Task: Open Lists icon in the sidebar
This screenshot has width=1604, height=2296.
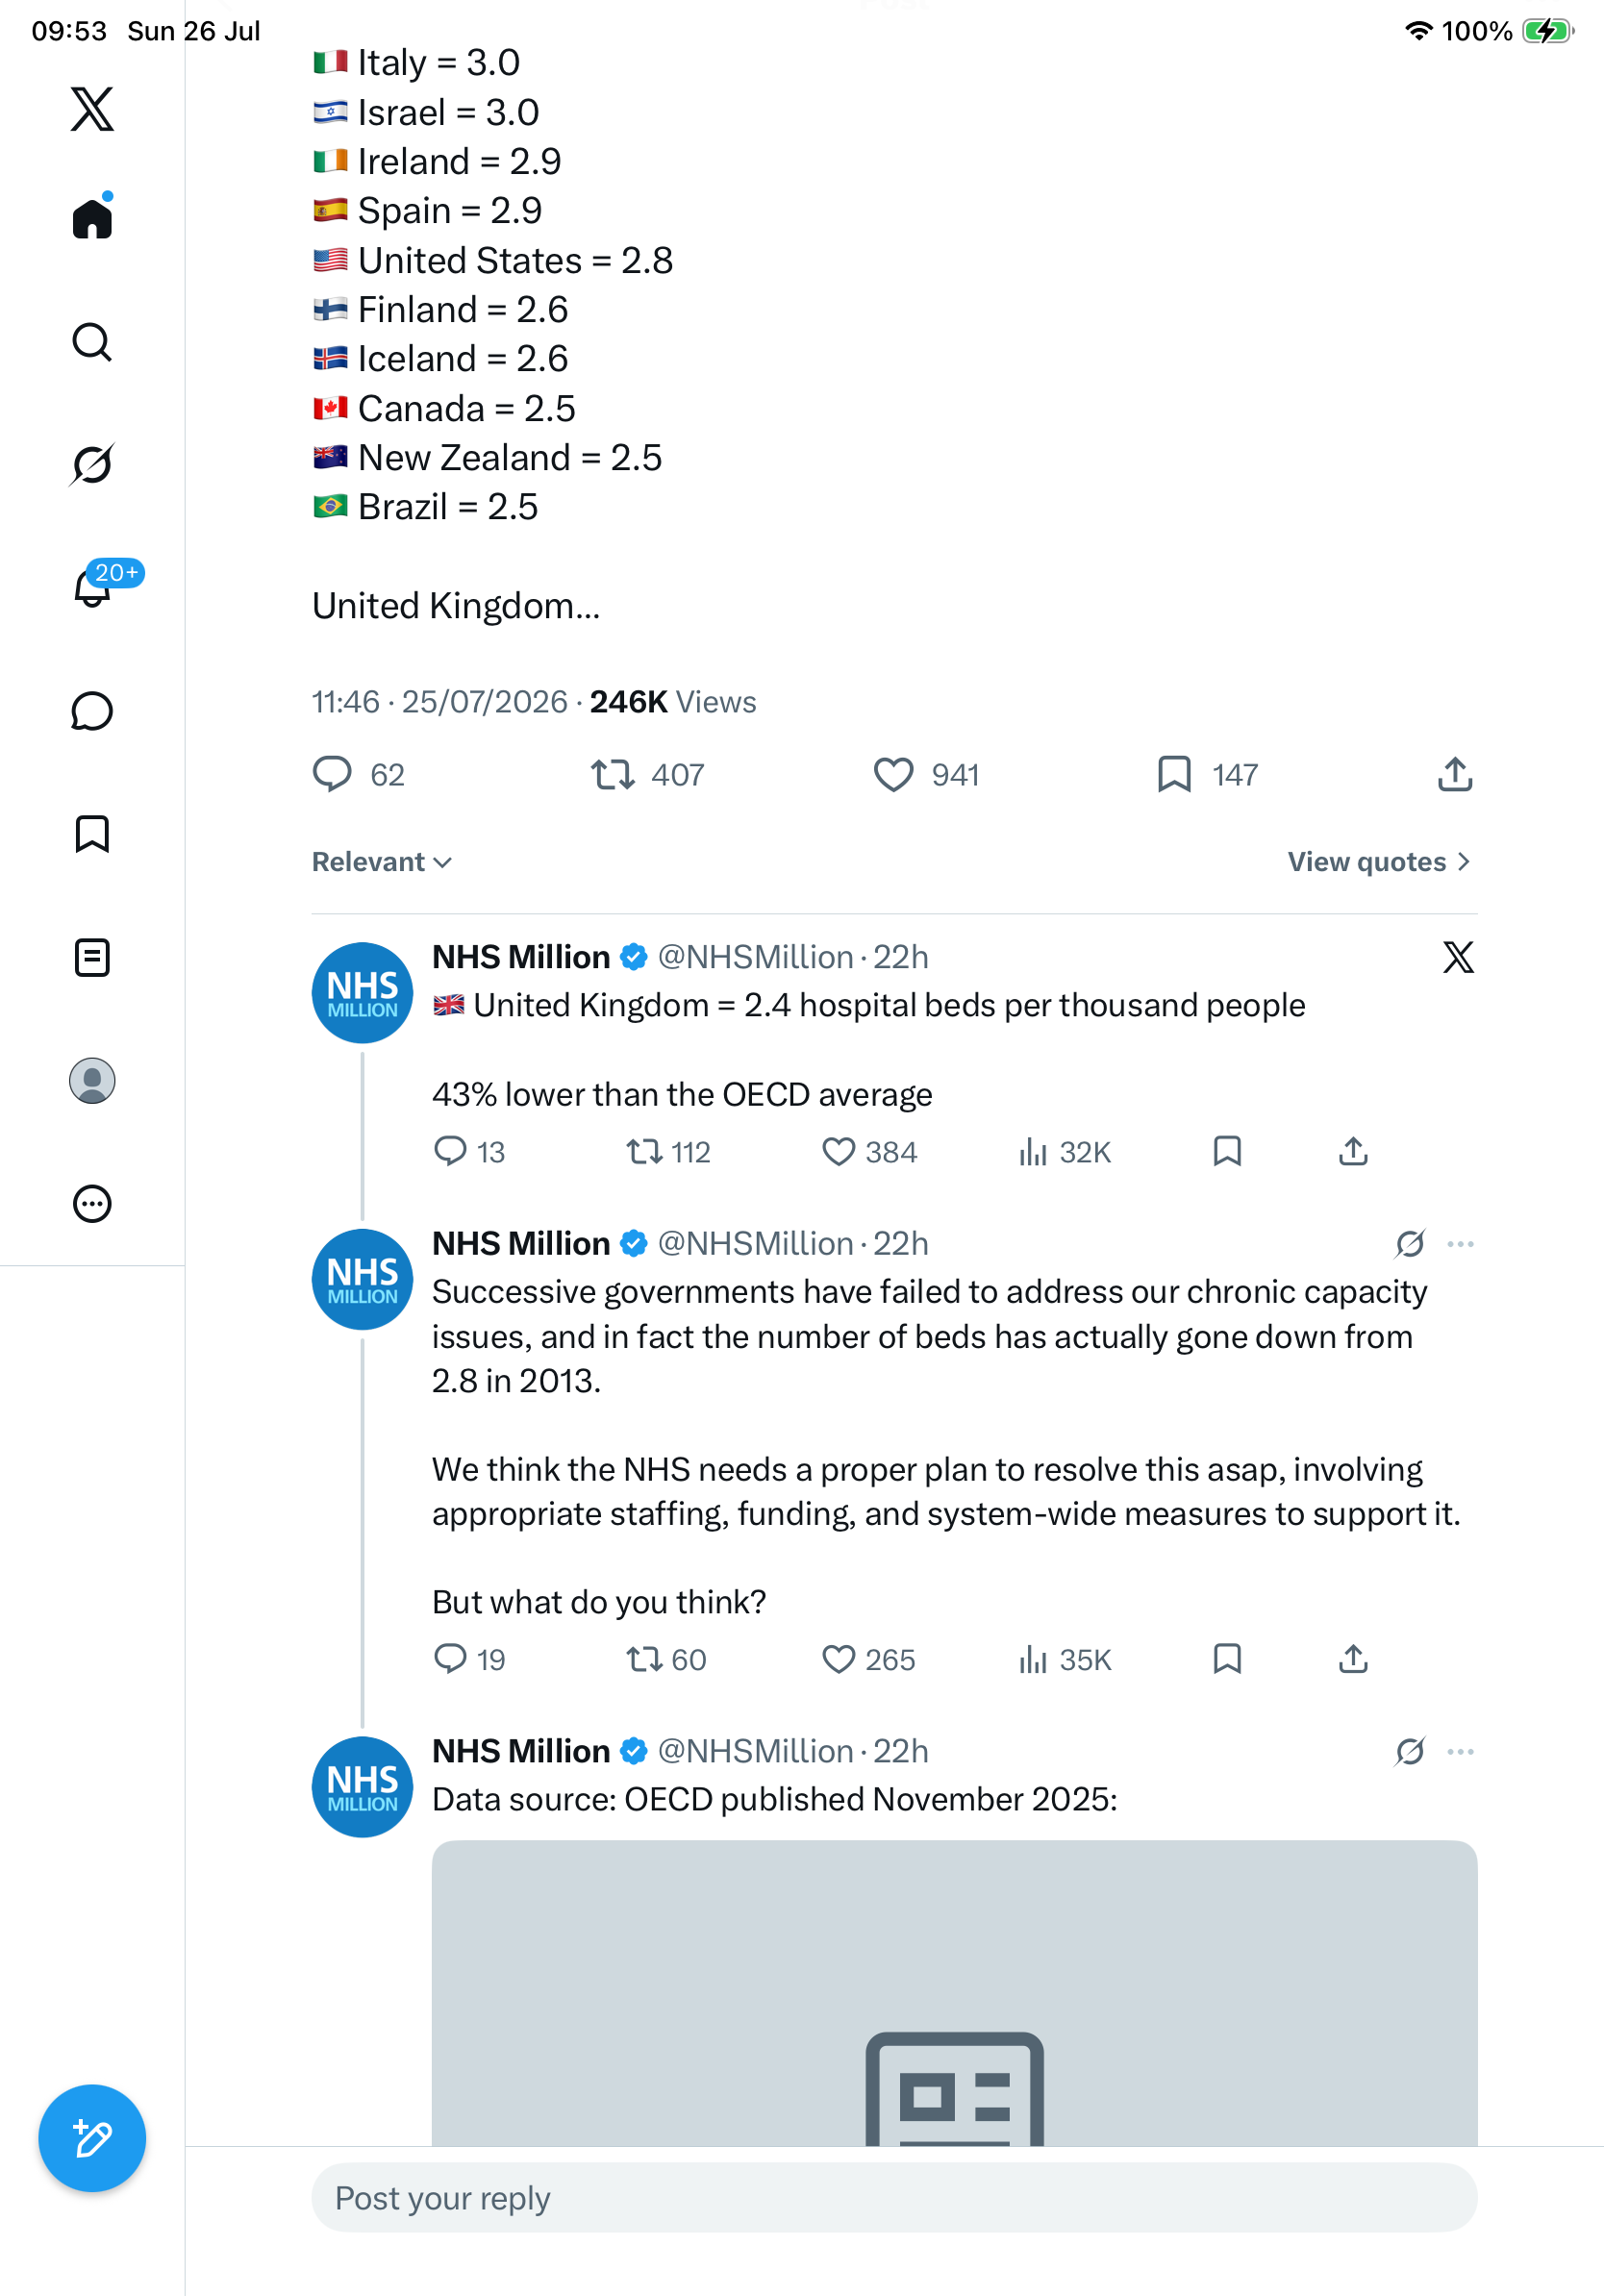Action: point(92,957)
